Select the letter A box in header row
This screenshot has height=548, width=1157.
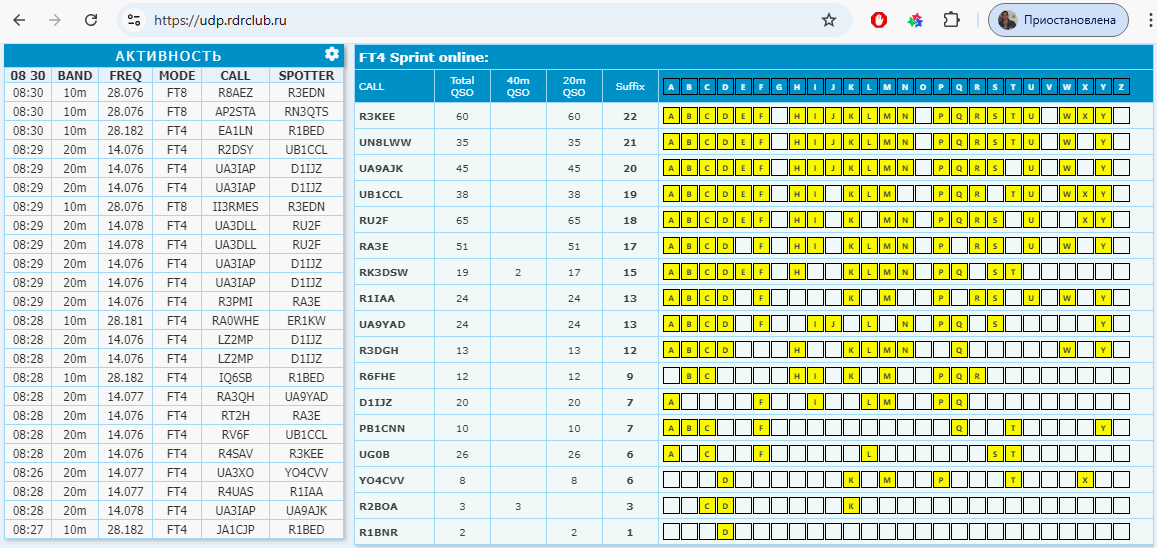pyautogui.click(x=671, y=87)
